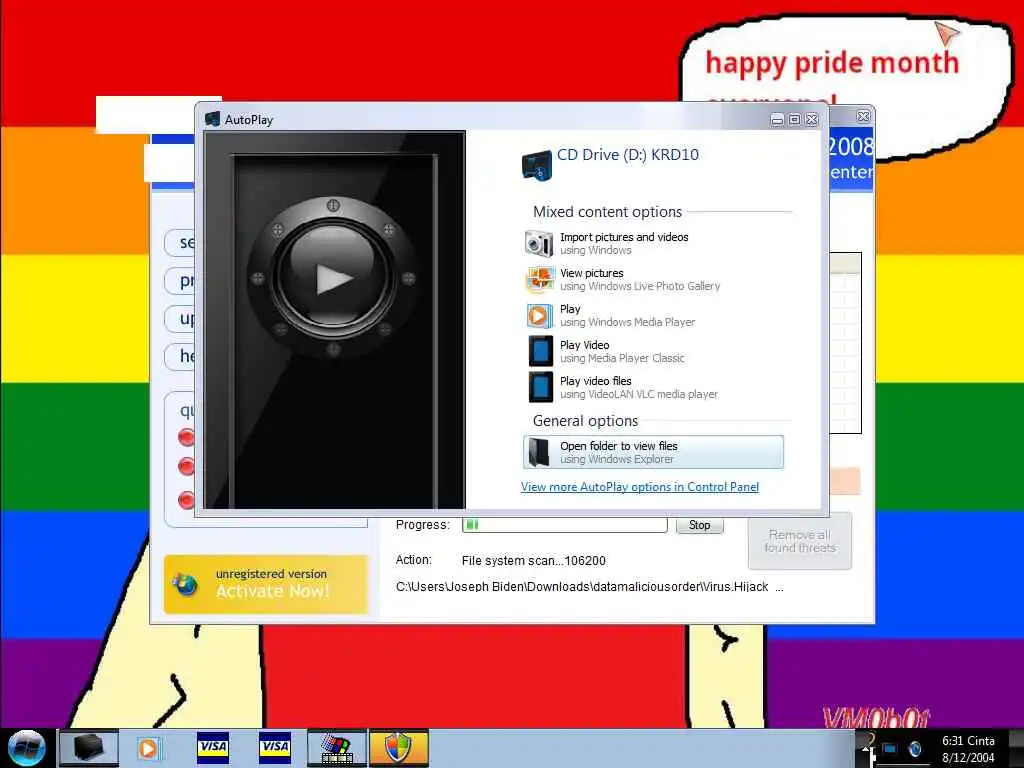Viewport: 1024px width, 768px height.
Task: Click the AutoPlay title bar icon
Action: [x=212, y=119]
